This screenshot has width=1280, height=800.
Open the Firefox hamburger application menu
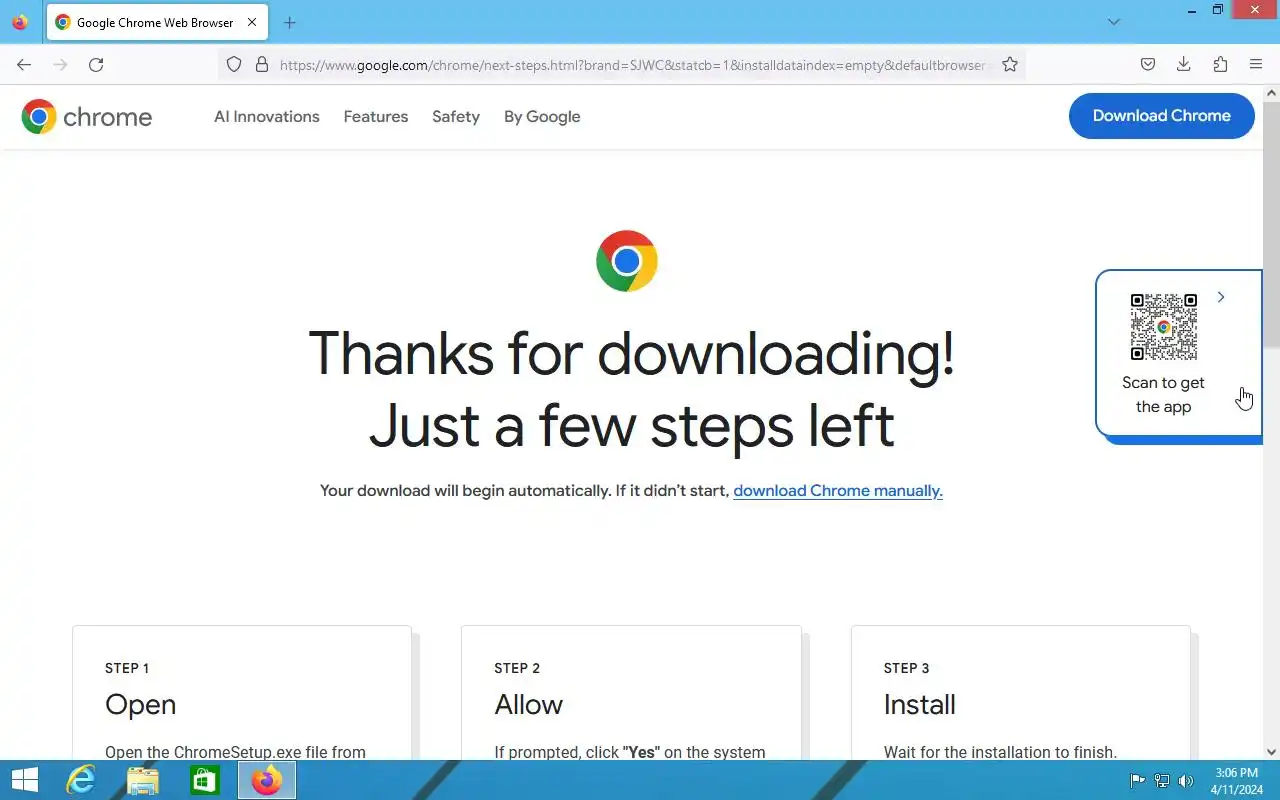1256,65
